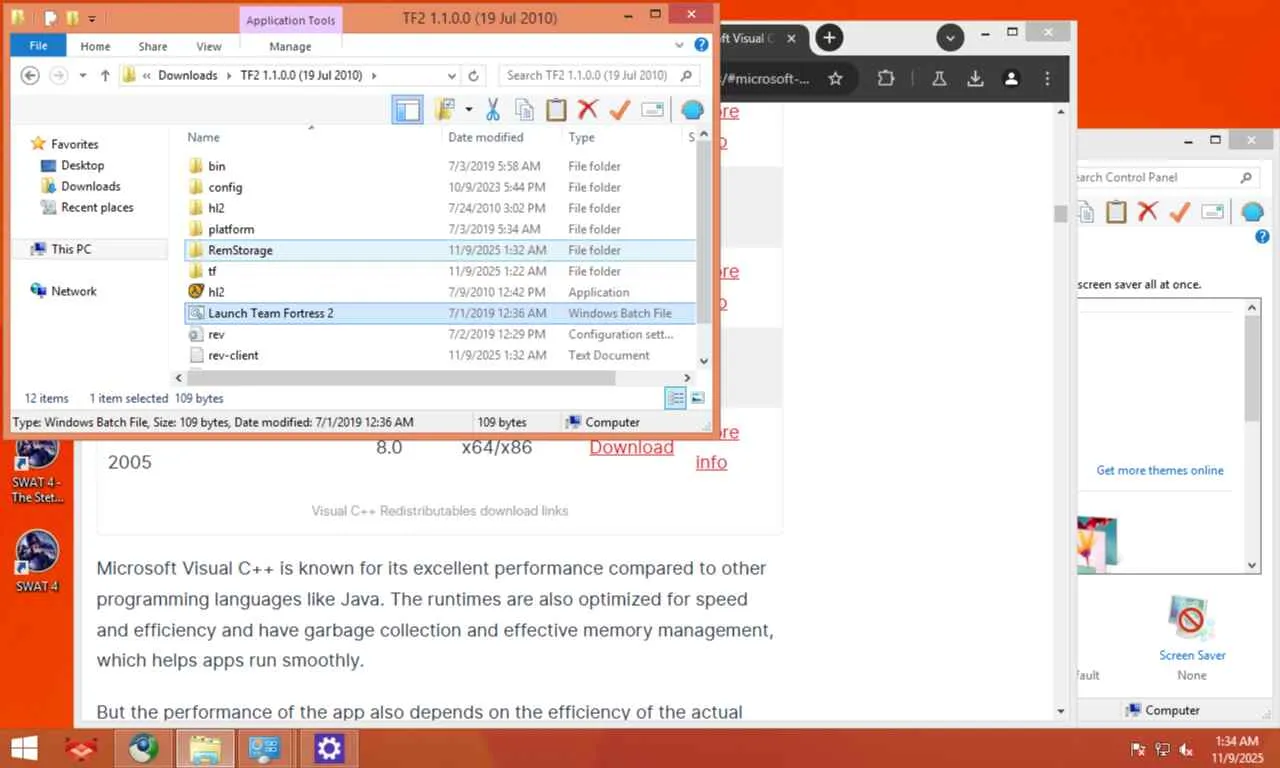This screenshot has width=1280, height=768.
Task: Switch Explorer to large icons view in the status bar
Action: [698, 398]
